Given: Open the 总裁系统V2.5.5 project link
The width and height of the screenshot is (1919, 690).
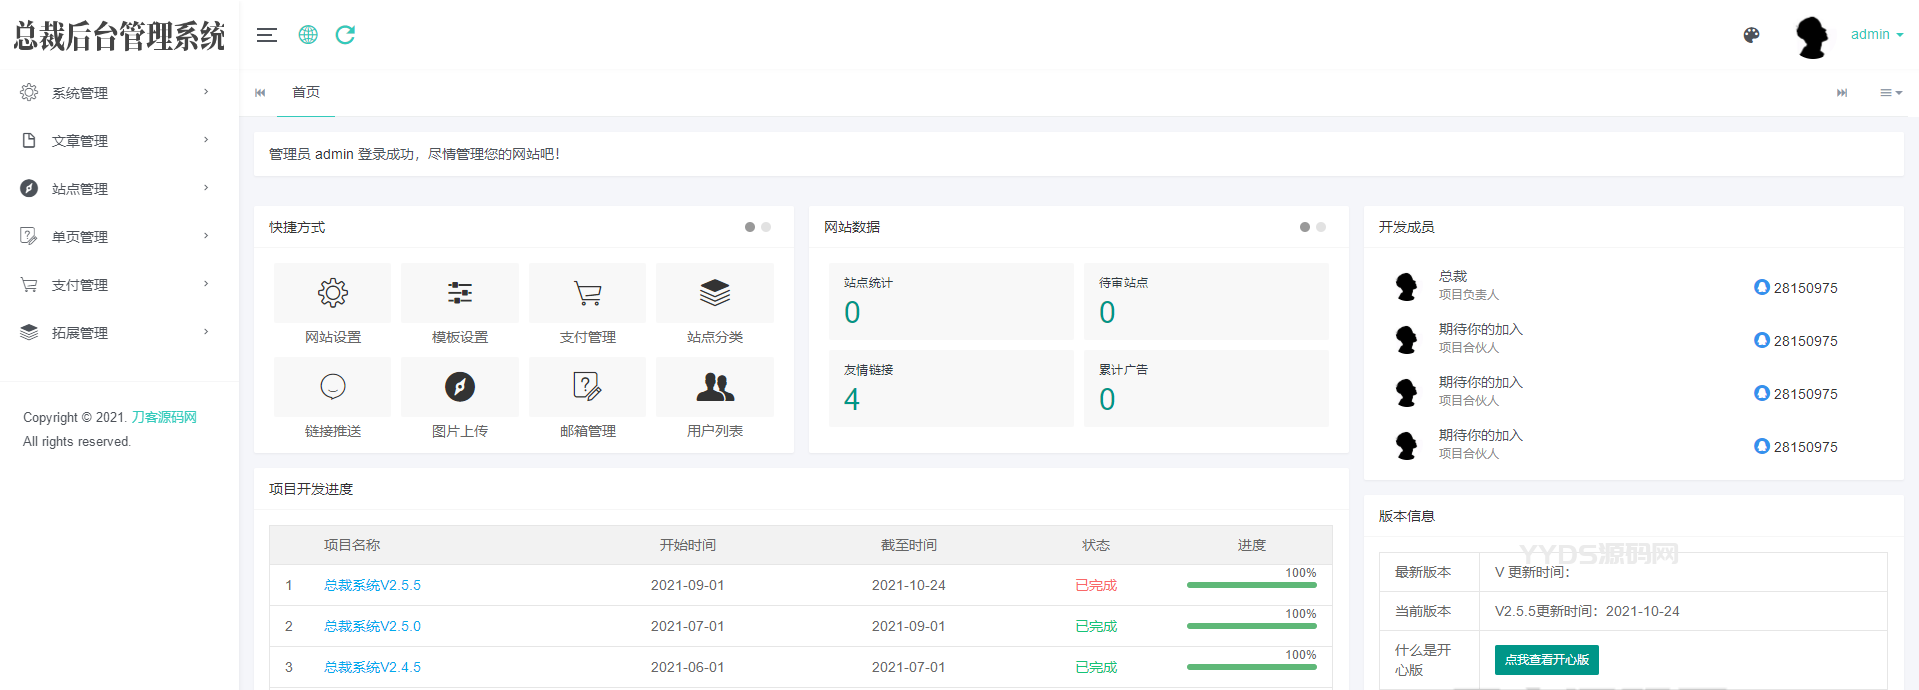Looking at the screenshot, I should point(372,585).
